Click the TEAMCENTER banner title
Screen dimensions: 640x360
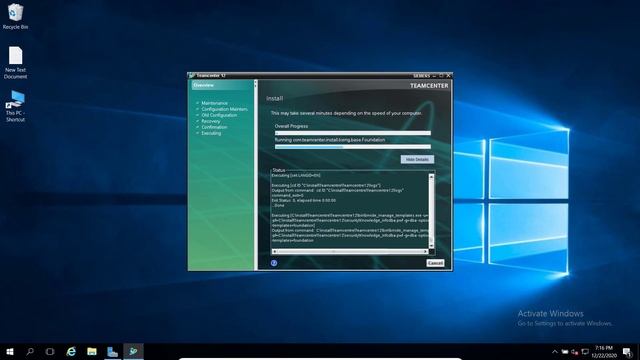coord(429,86)
